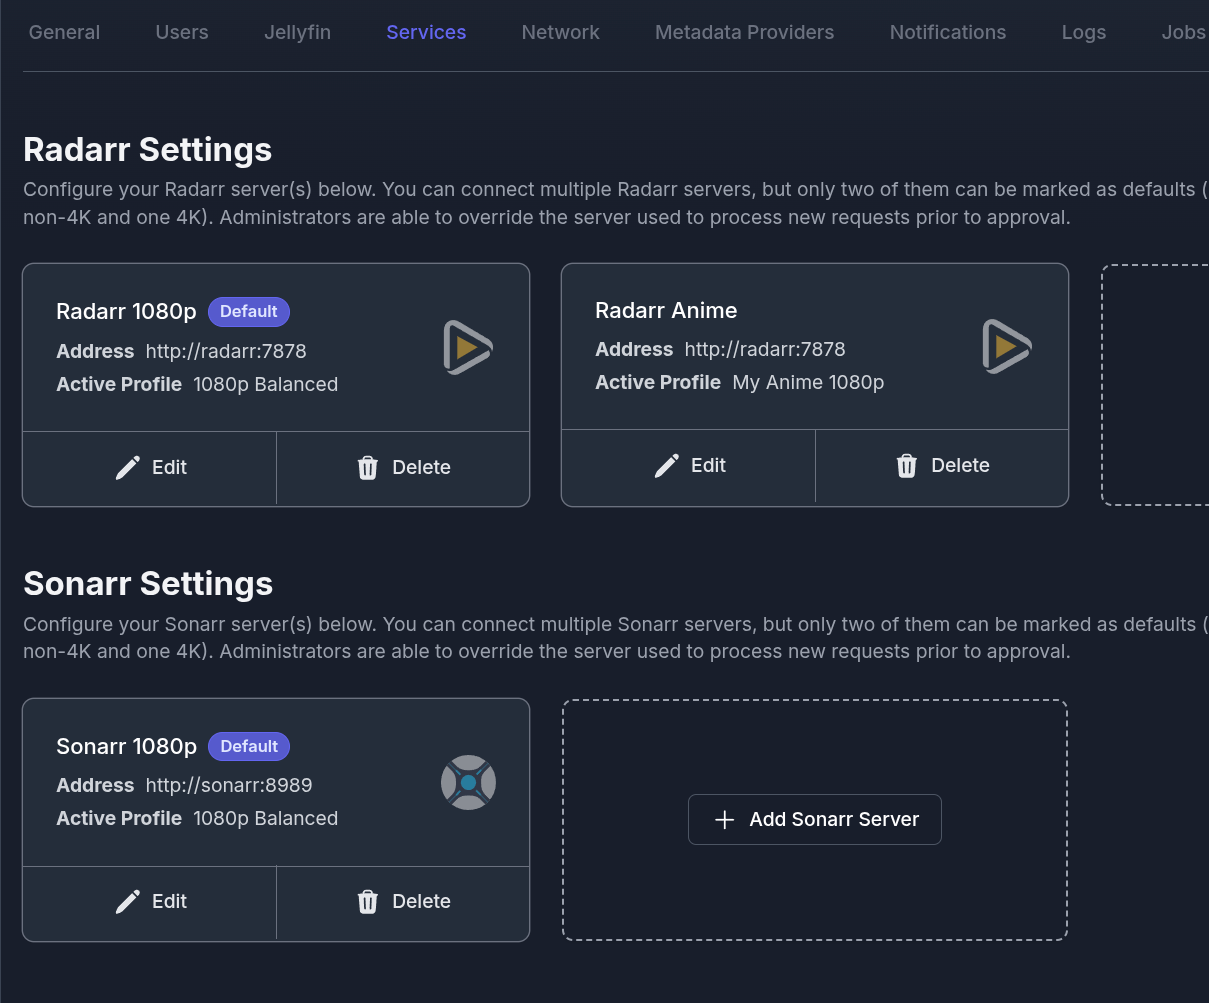Viewport: 1209px width, 1003px height.
Task: Open the General settings tab
Action: (x=64, y=32)
